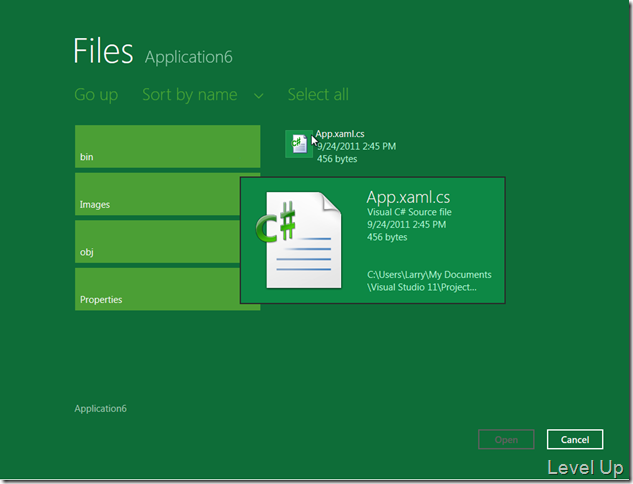Image resolution: width=633 pixels, height=484 pixels.
Task: Click 9/24/2011 2:45 PM date in the popup
Action: (x=407, y=225)
